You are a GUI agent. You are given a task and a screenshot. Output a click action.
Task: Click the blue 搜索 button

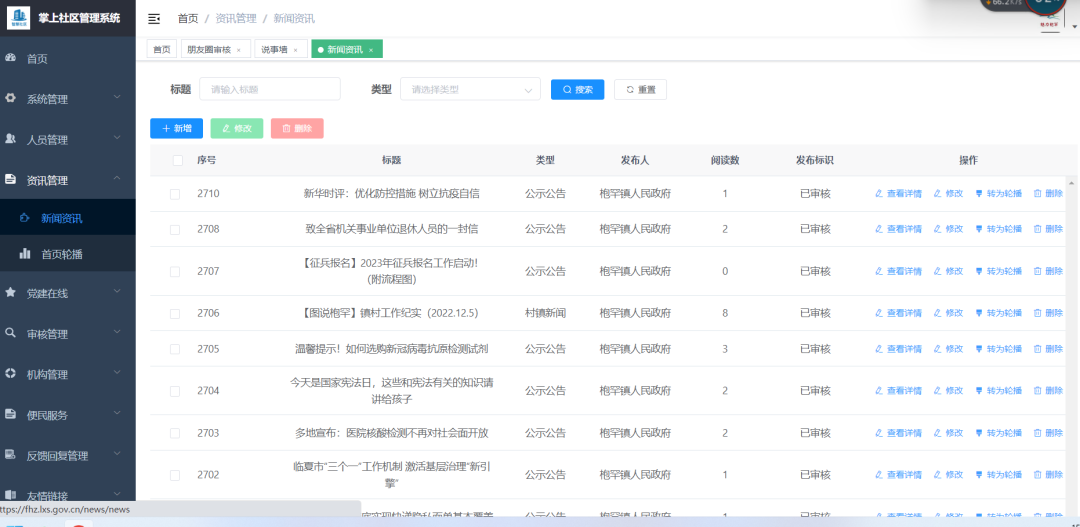[x=577, y=89]
